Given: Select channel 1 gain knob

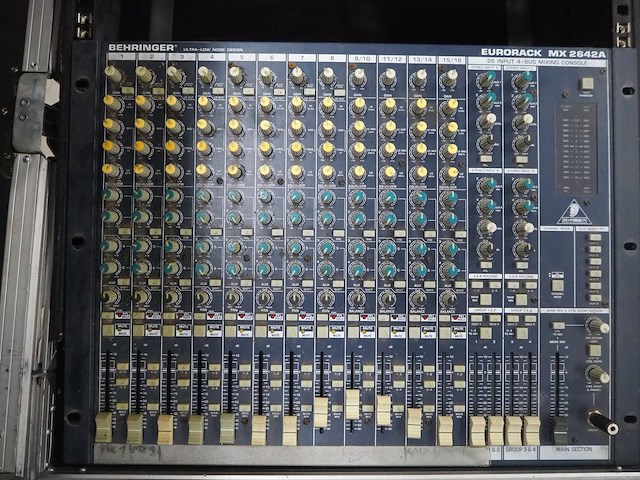Looking at the screenshot, I should coord(113,74).
